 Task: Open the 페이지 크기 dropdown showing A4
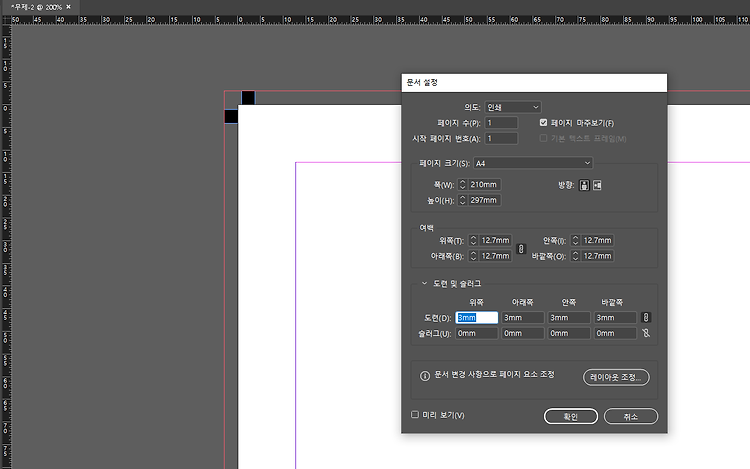coord(533,163)
